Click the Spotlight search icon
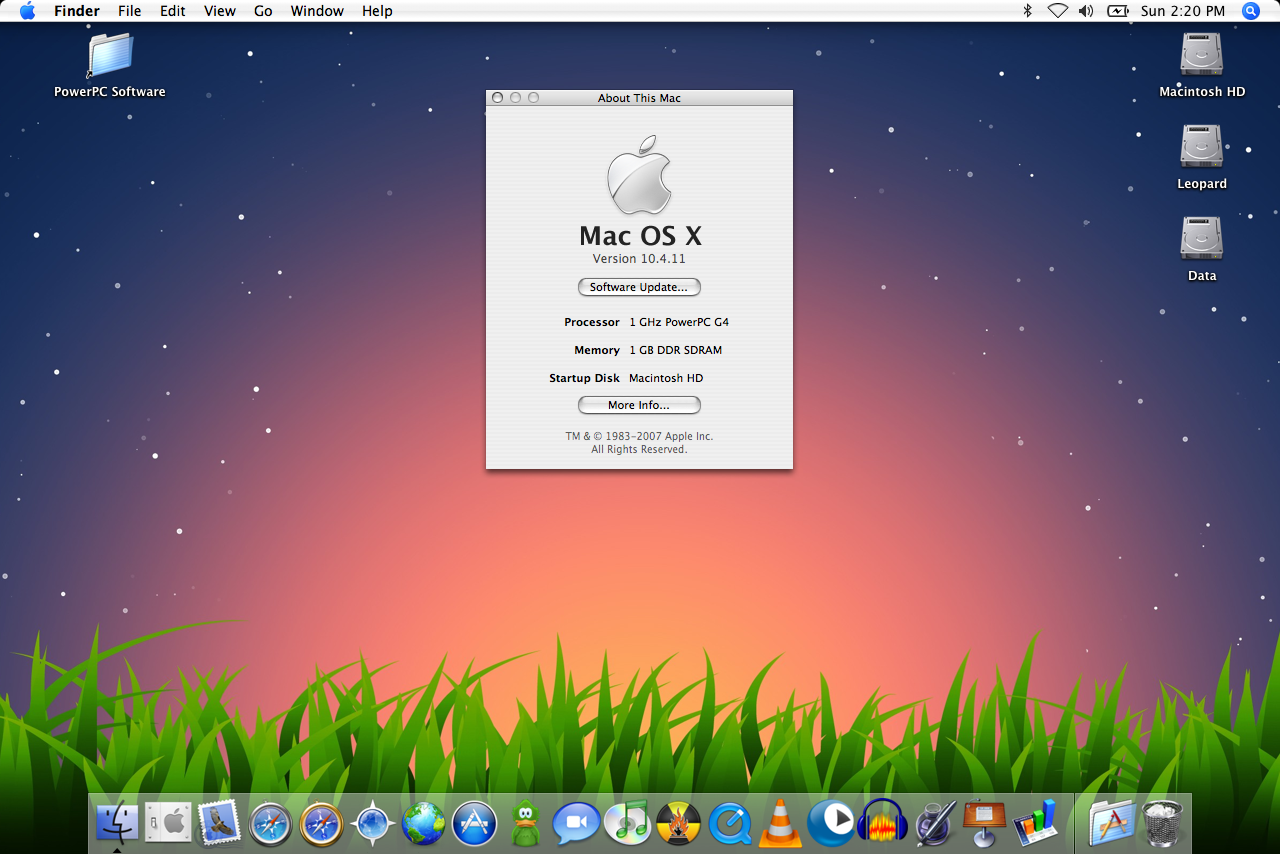 click(1250, 11)
